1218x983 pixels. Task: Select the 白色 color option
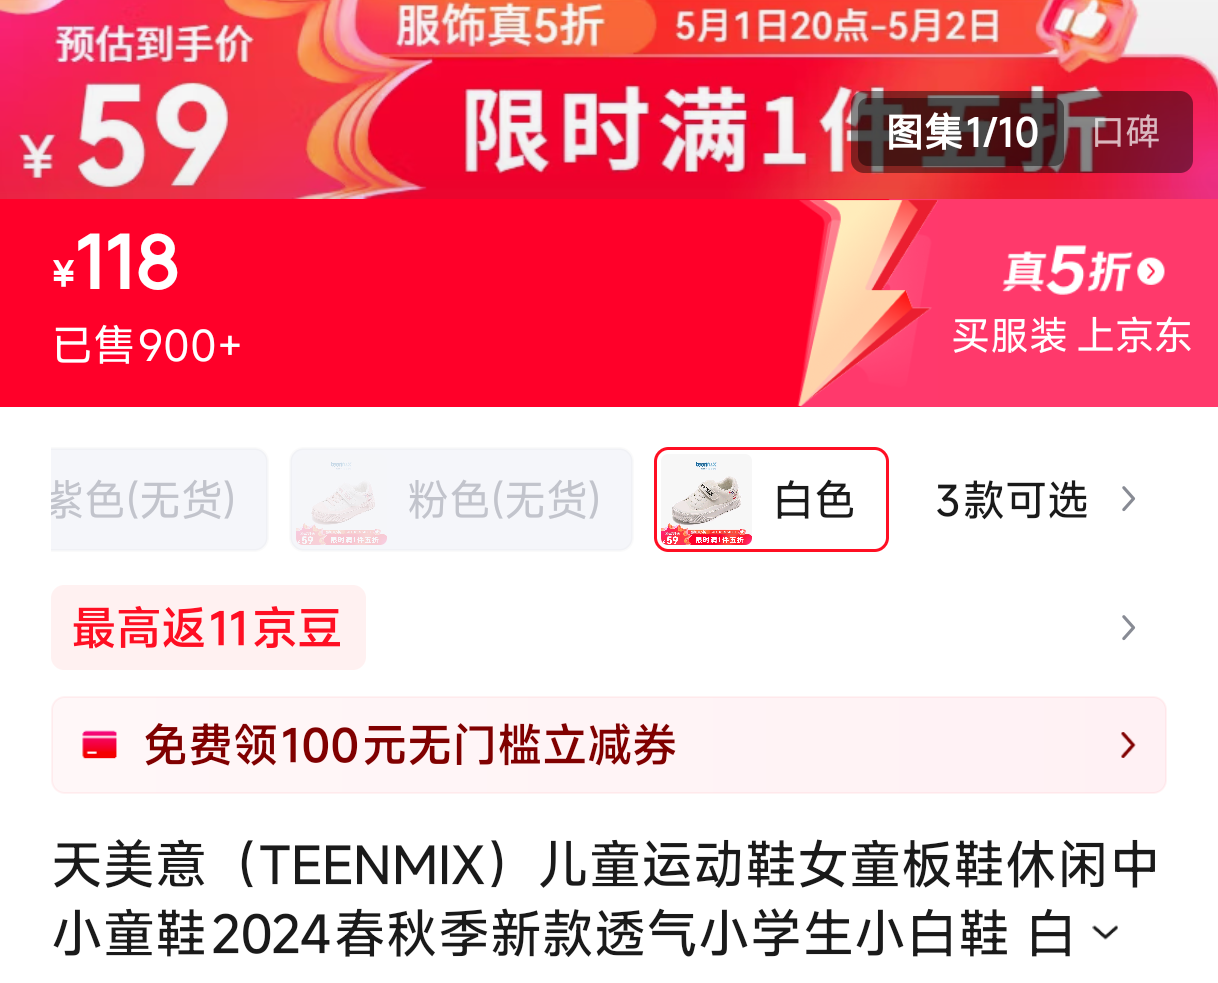tap(771, 499)
